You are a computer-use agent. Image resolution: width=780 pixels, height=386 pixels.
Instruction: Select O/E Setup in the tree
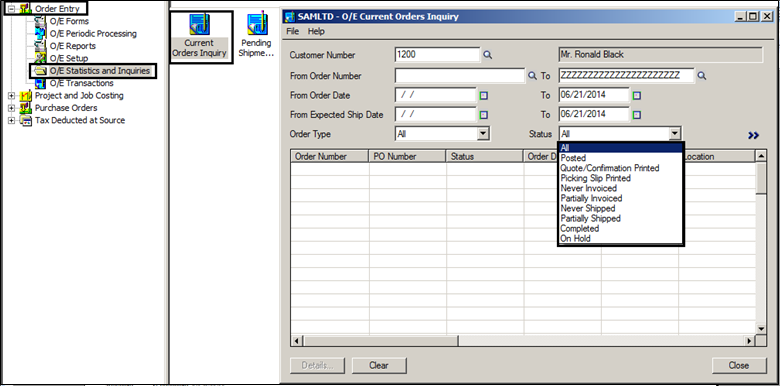click(x=69, y=58)
